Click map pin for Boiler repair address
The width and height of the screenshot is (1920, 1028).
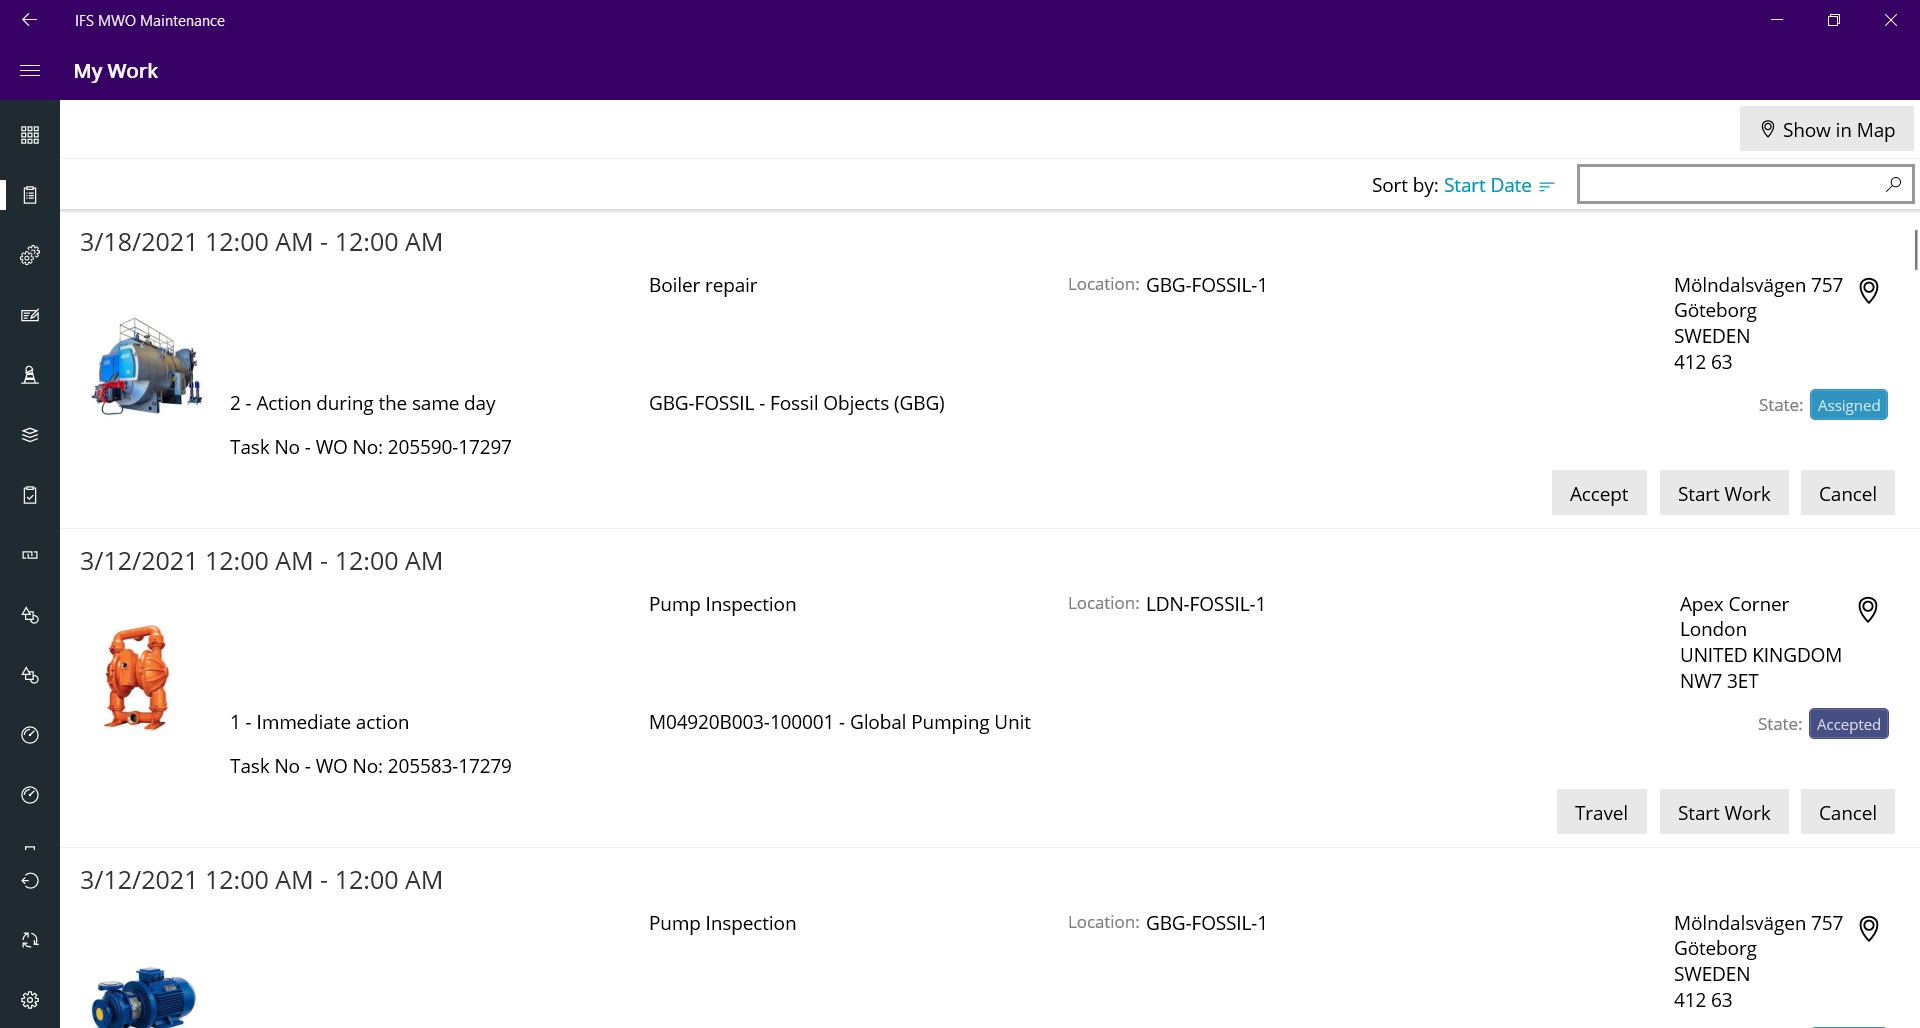pos(1868,290)
